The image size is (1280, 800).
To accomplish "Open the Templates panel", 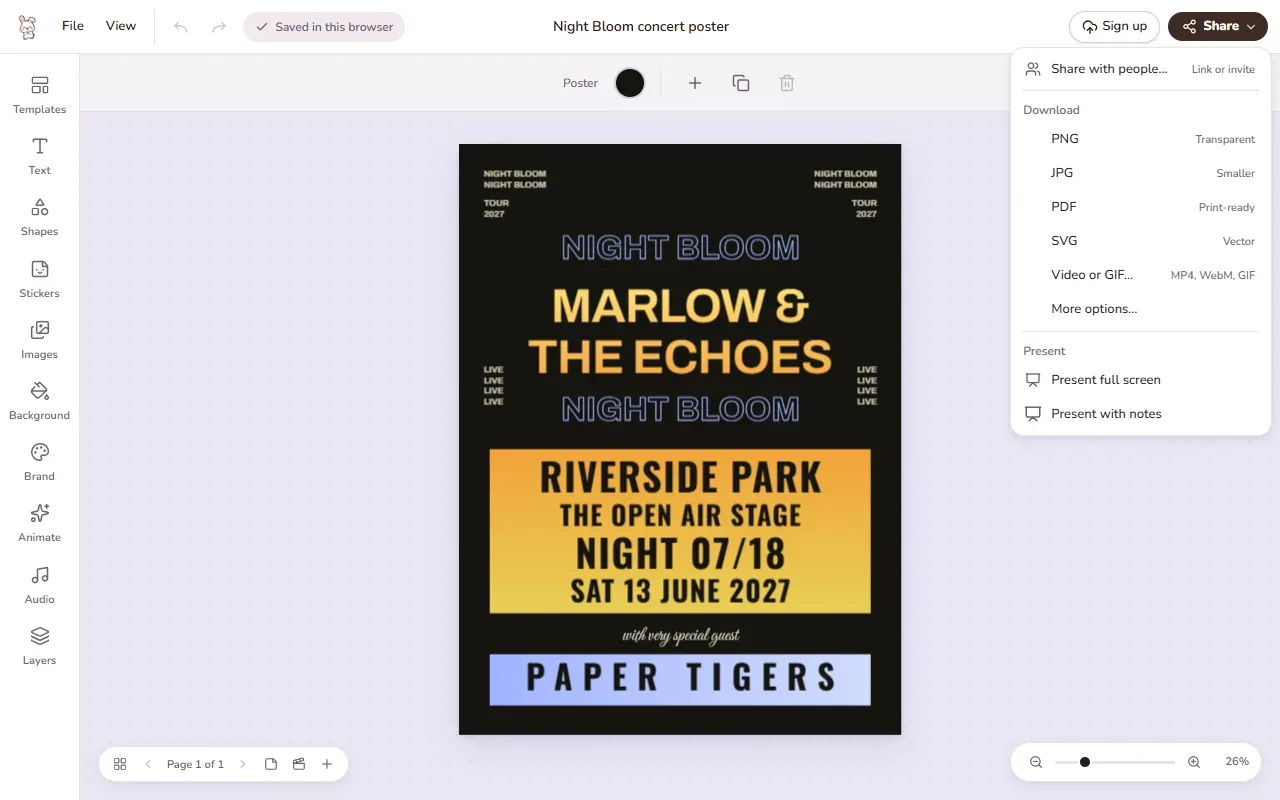I will tap(39, 95).
